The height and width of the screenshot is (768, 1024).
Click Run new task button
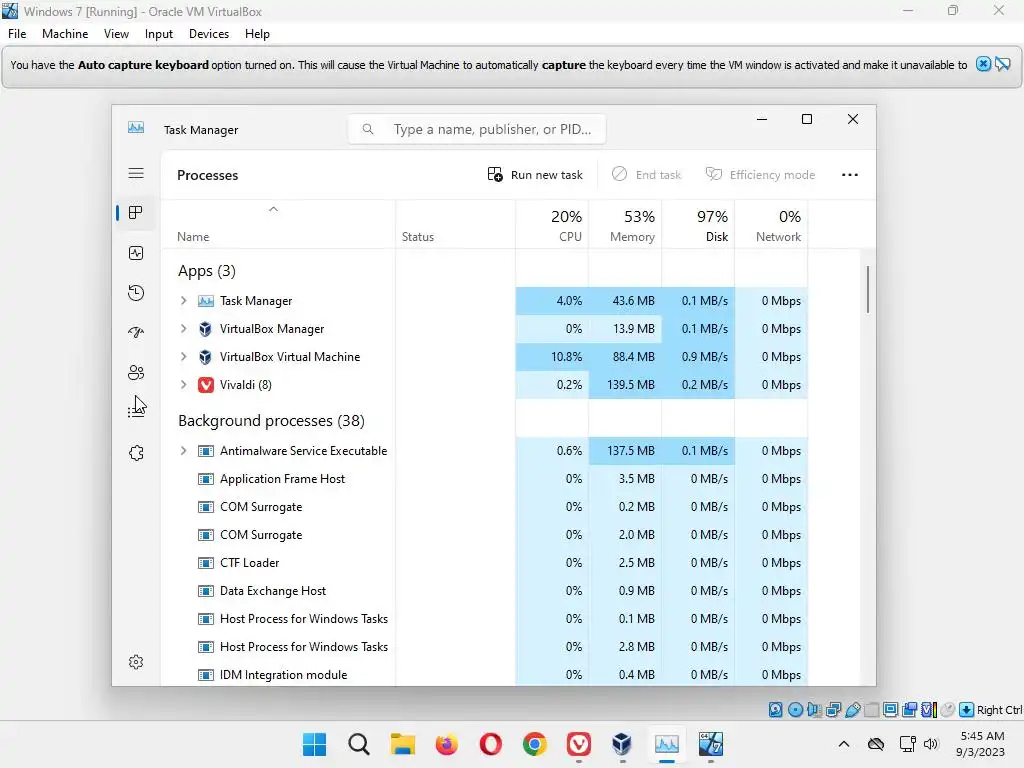pos(535,174)
